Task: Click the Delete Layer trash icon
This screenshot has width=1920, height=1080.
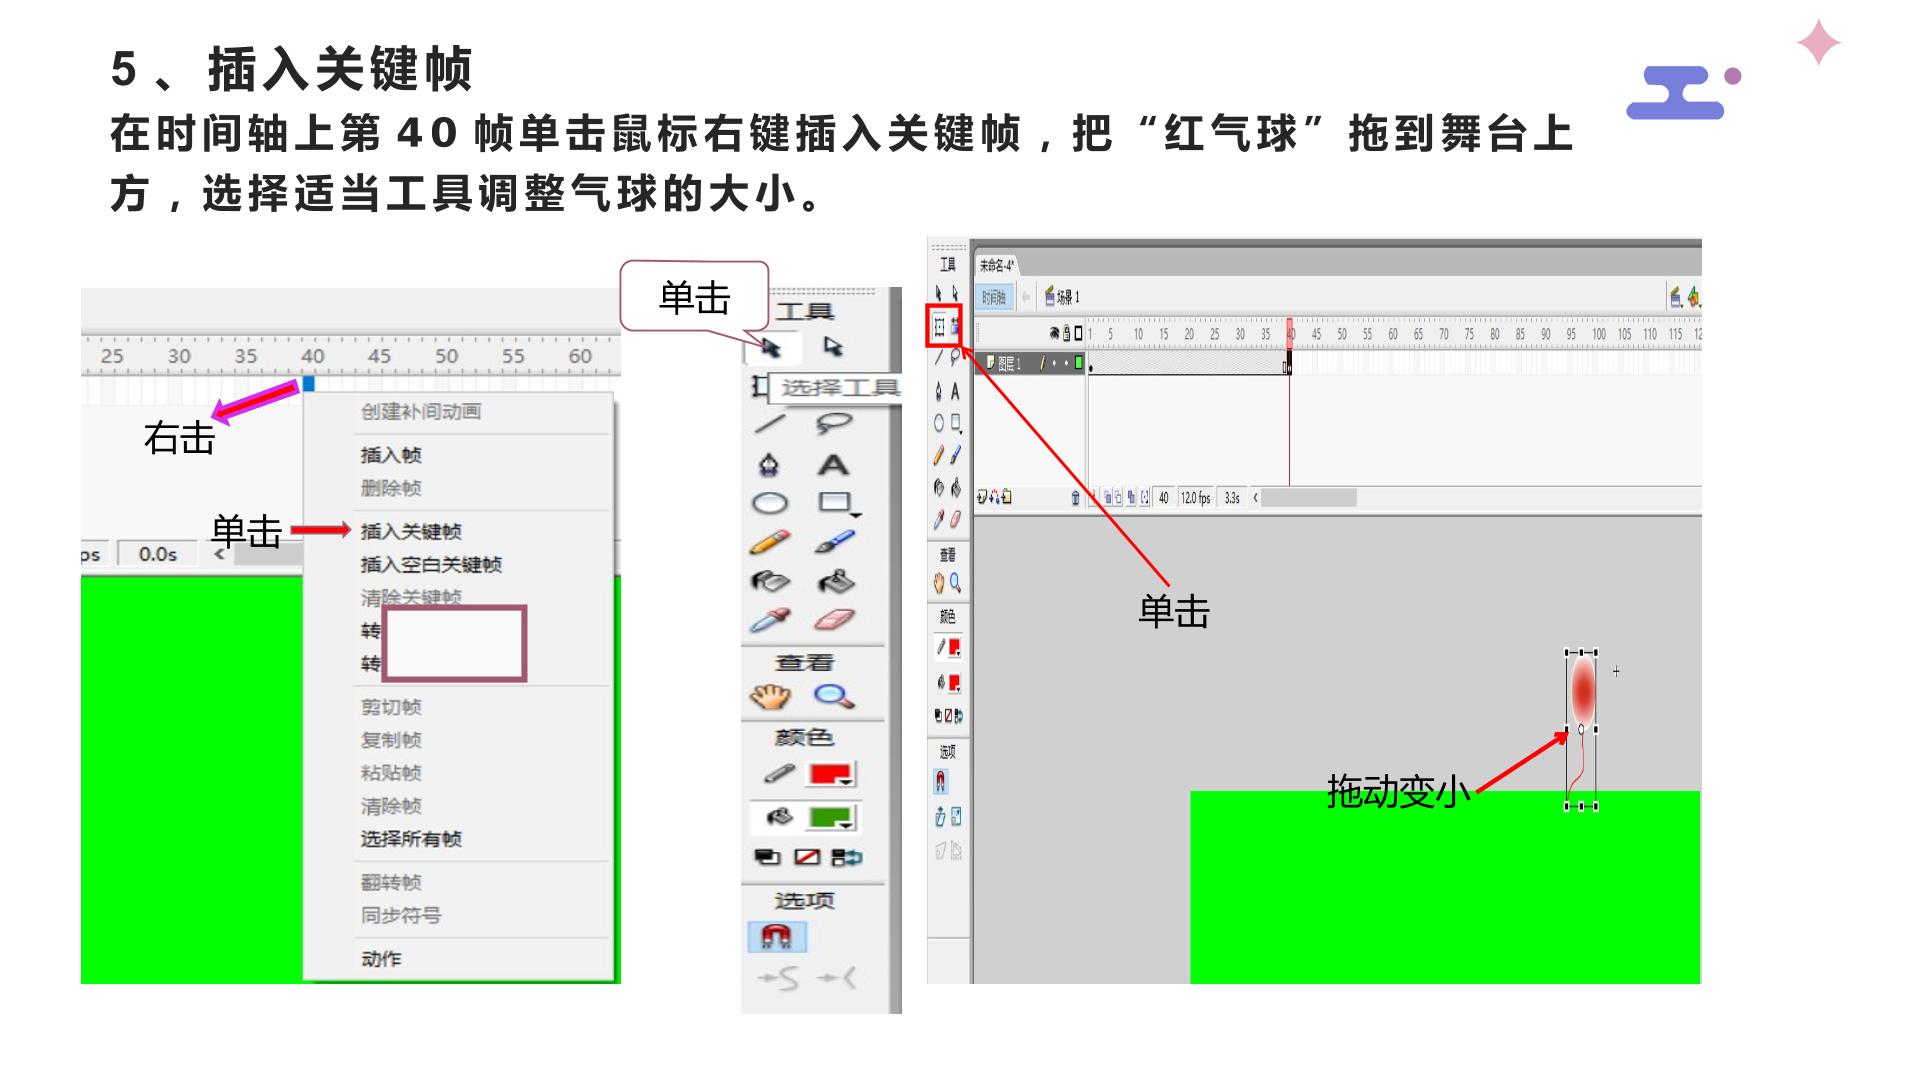Action: point(1075,498)
